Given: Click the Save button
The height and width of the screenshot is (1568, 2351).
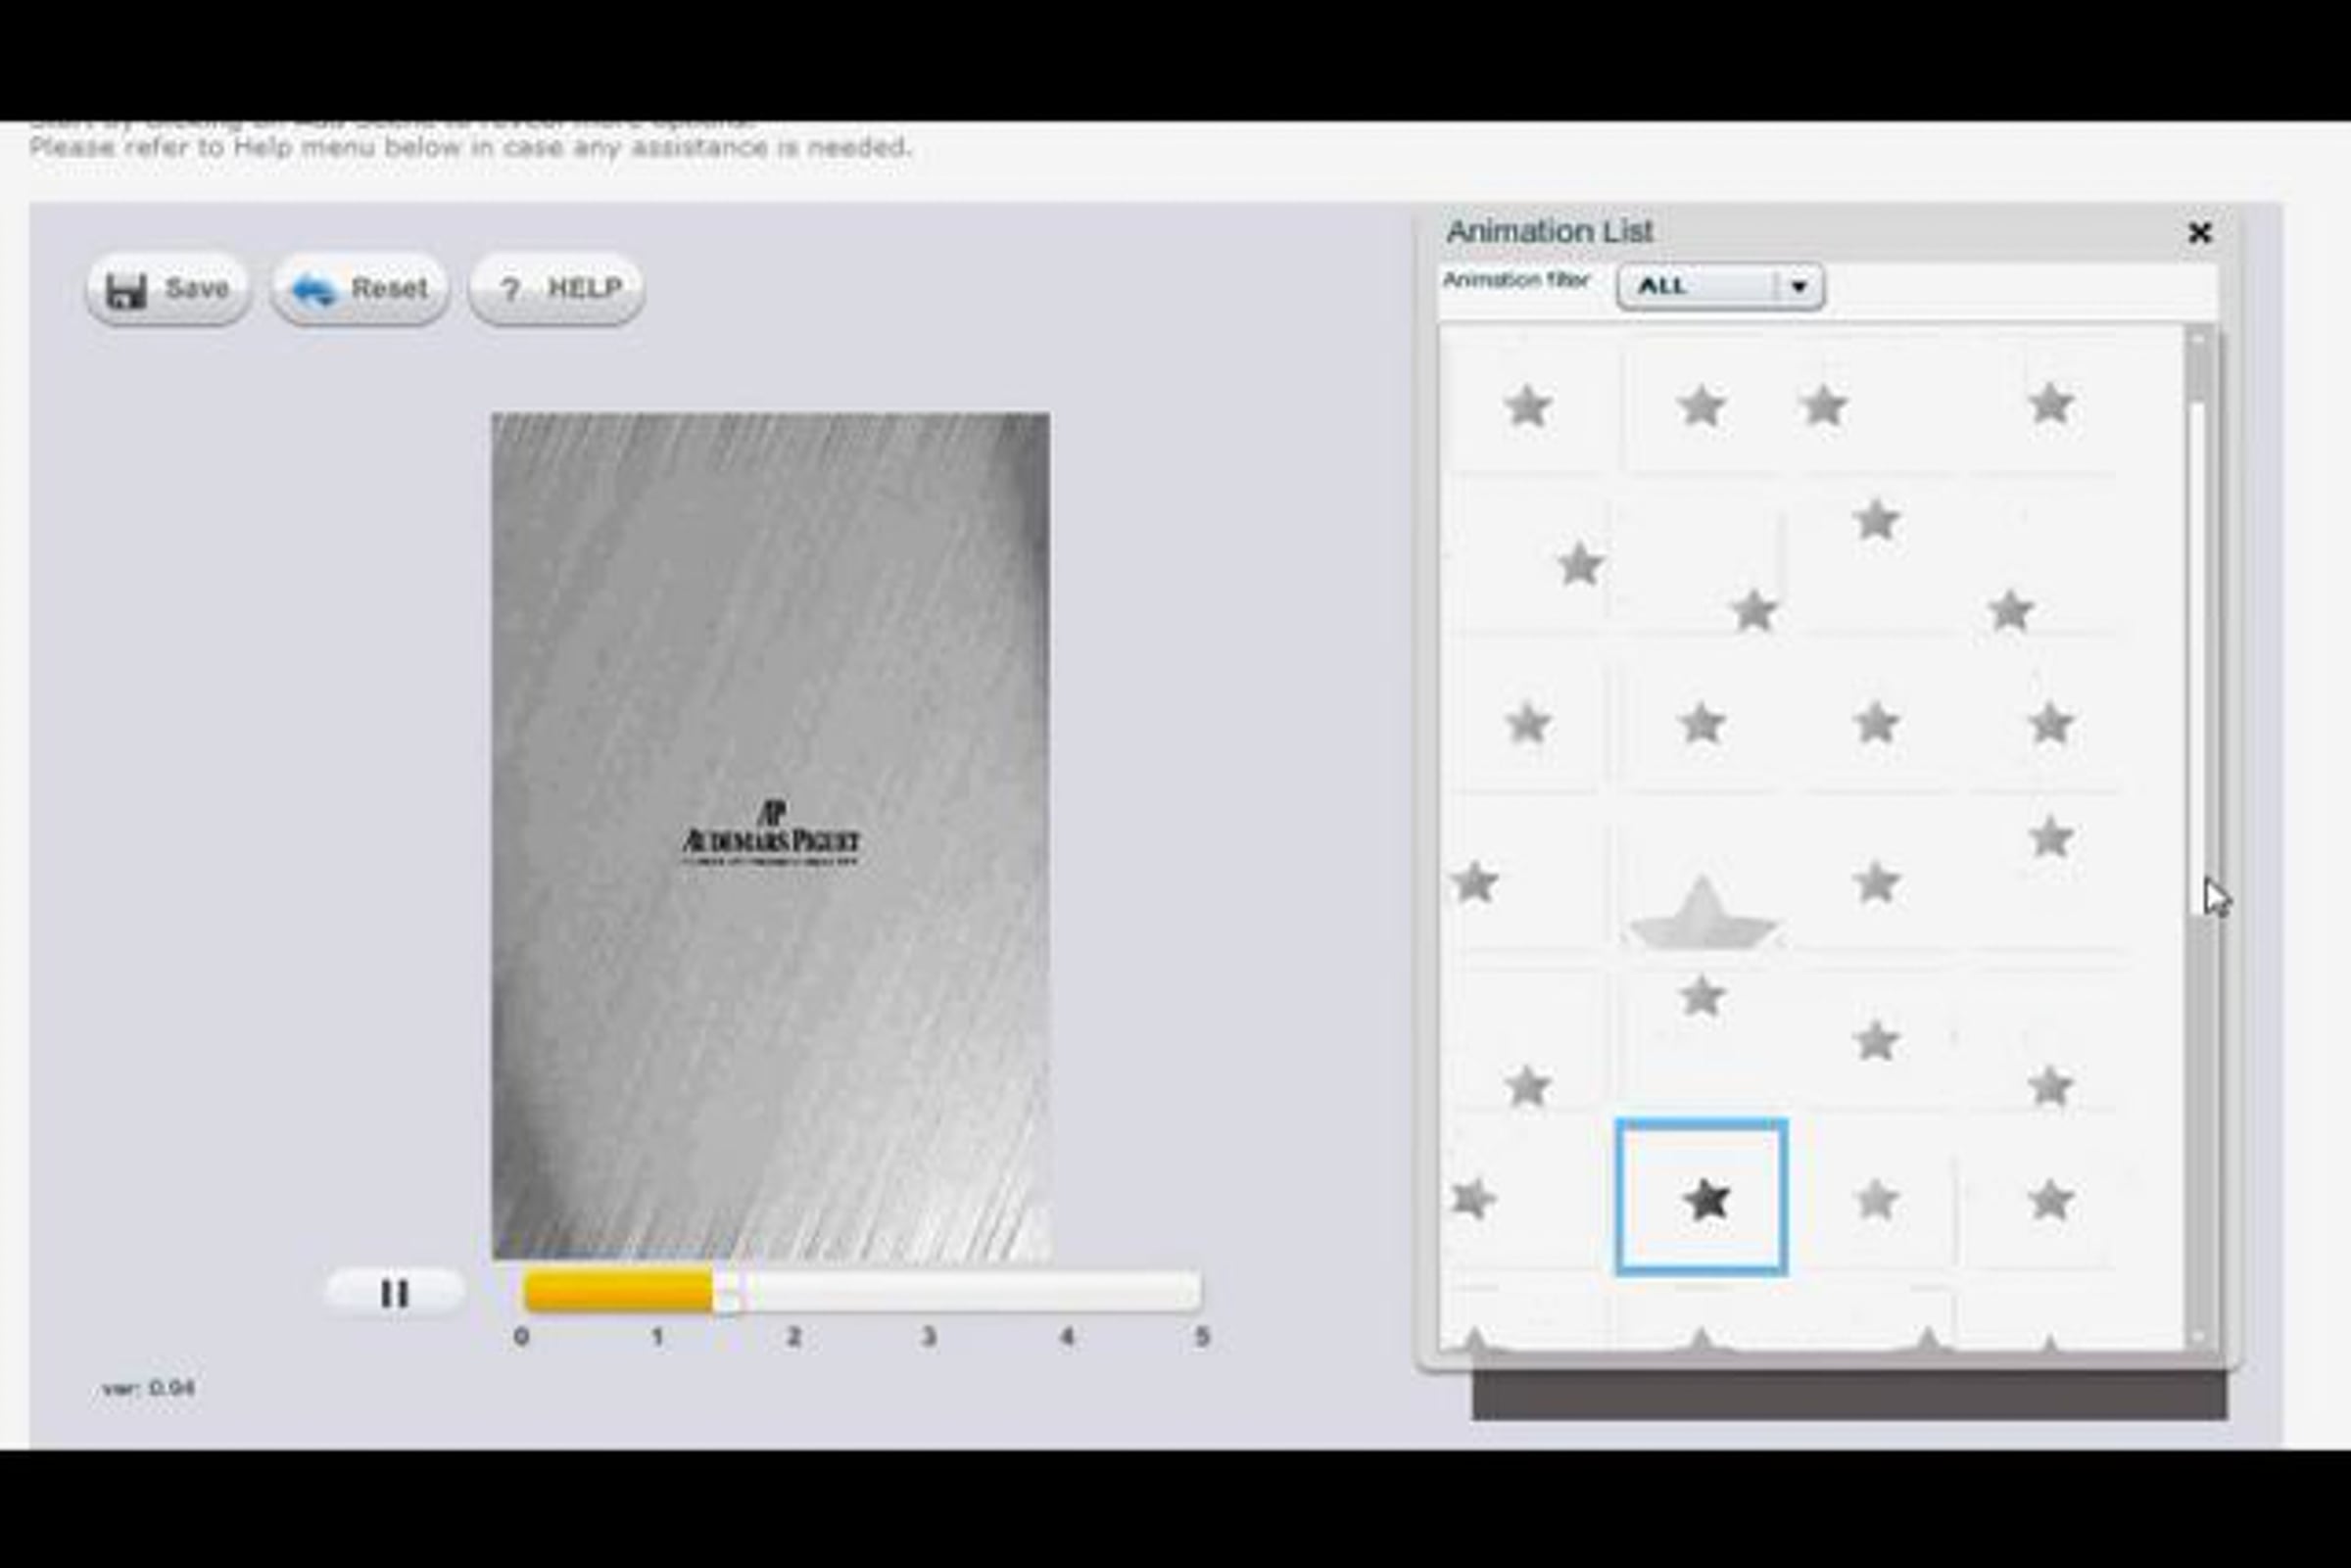Looking at the screenshot, I should [x=168, y=289].
